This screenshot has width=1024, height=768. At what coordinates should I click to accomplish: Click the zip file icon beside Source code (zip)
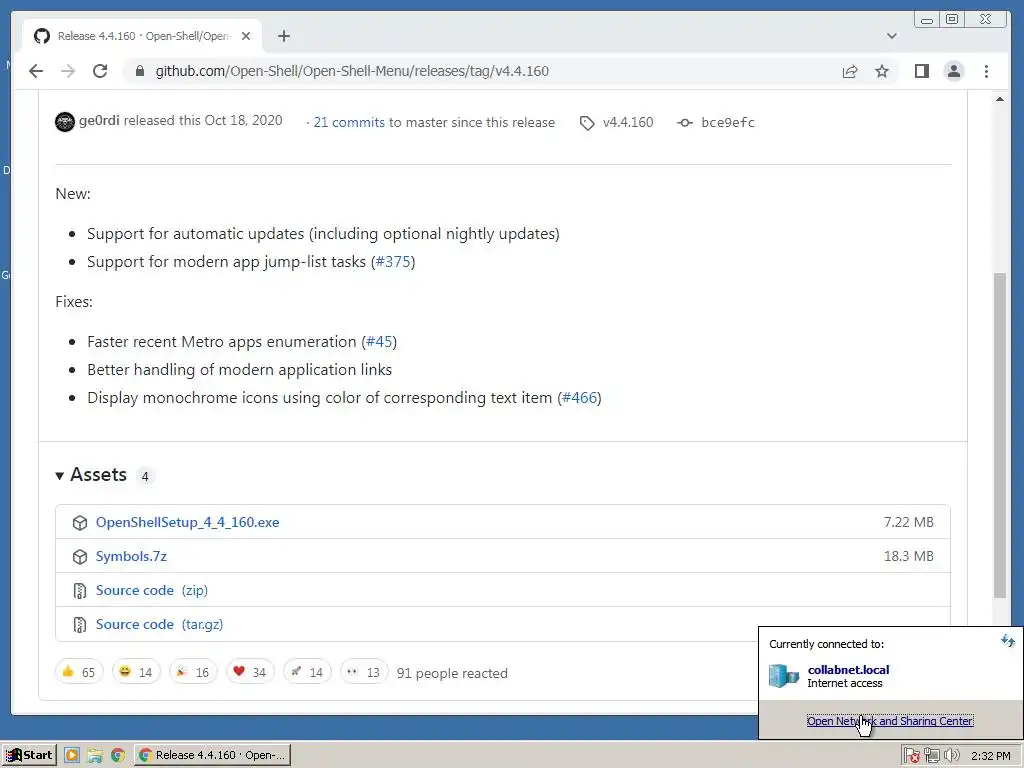(x=80, y=591)
